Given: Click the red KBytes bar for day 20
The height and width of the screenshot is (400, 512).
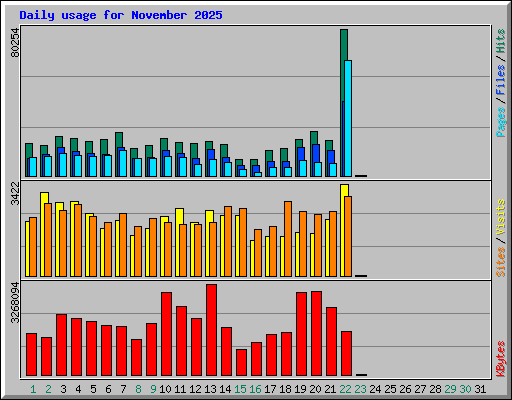Looking at the screenshot, I should (x=316, y=334).
